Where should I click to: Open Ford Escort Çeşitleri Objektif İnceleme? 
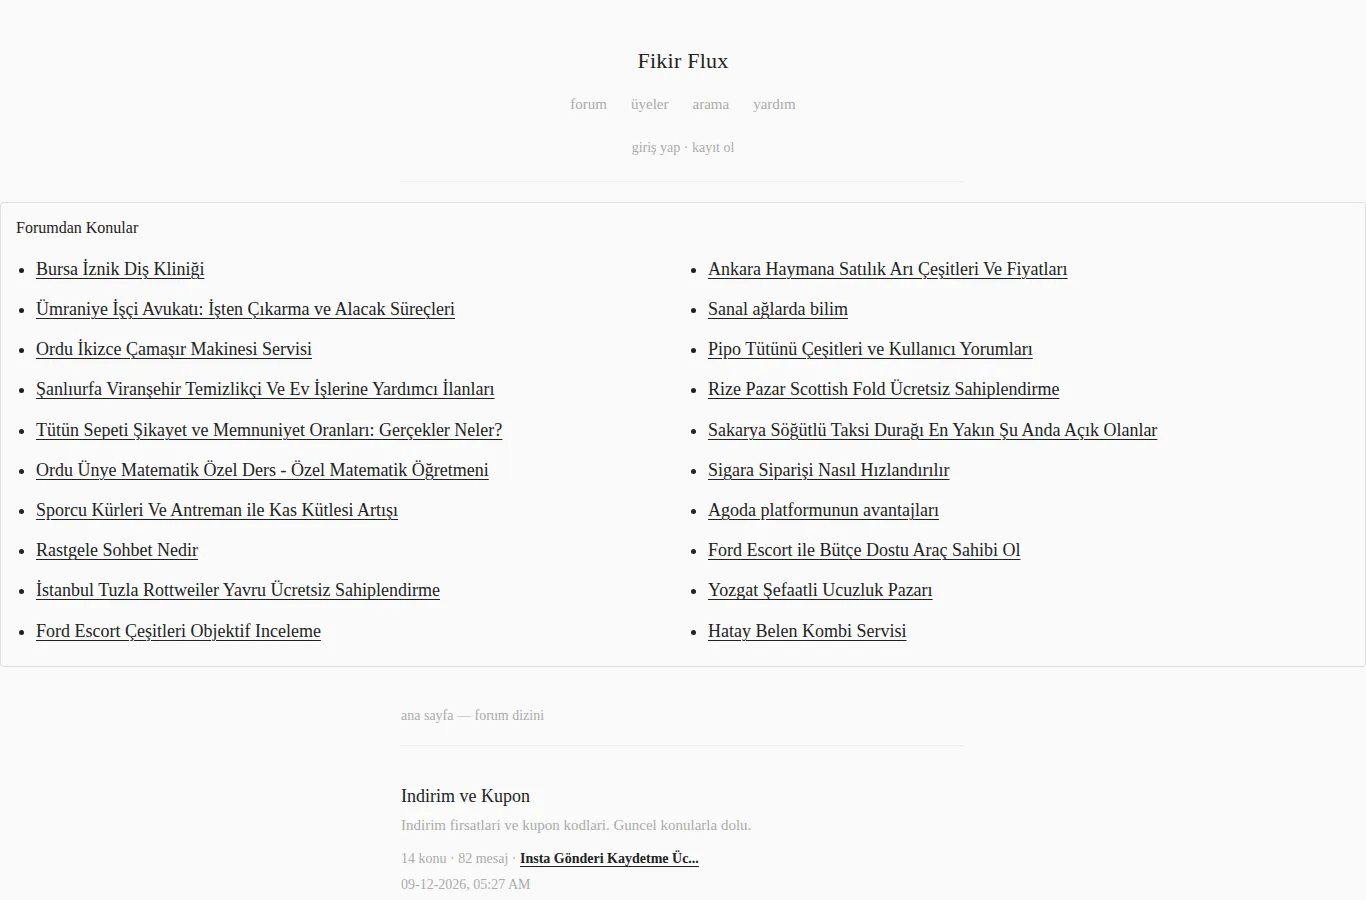coord(178,631)
